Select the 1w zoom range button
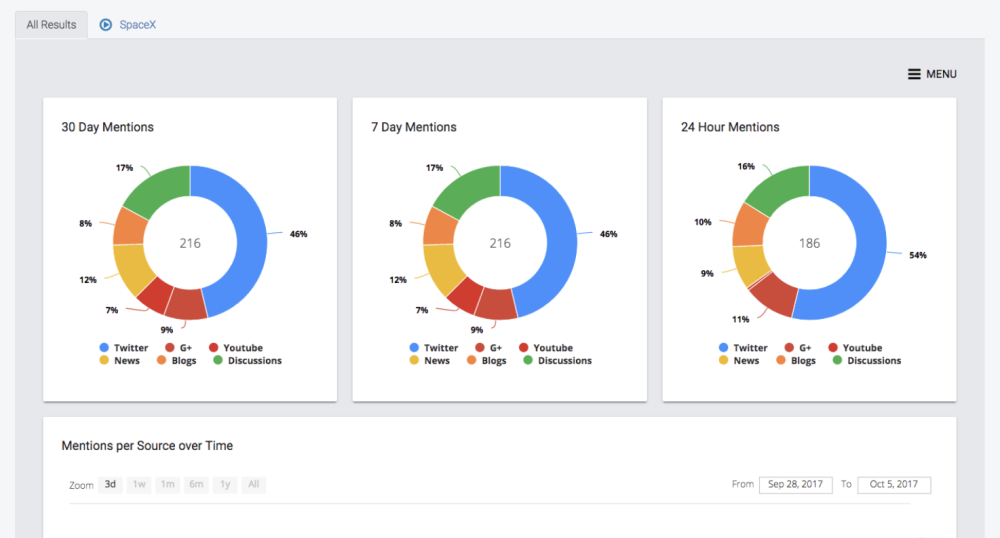 pyautogui.click(x=139, y=485)
